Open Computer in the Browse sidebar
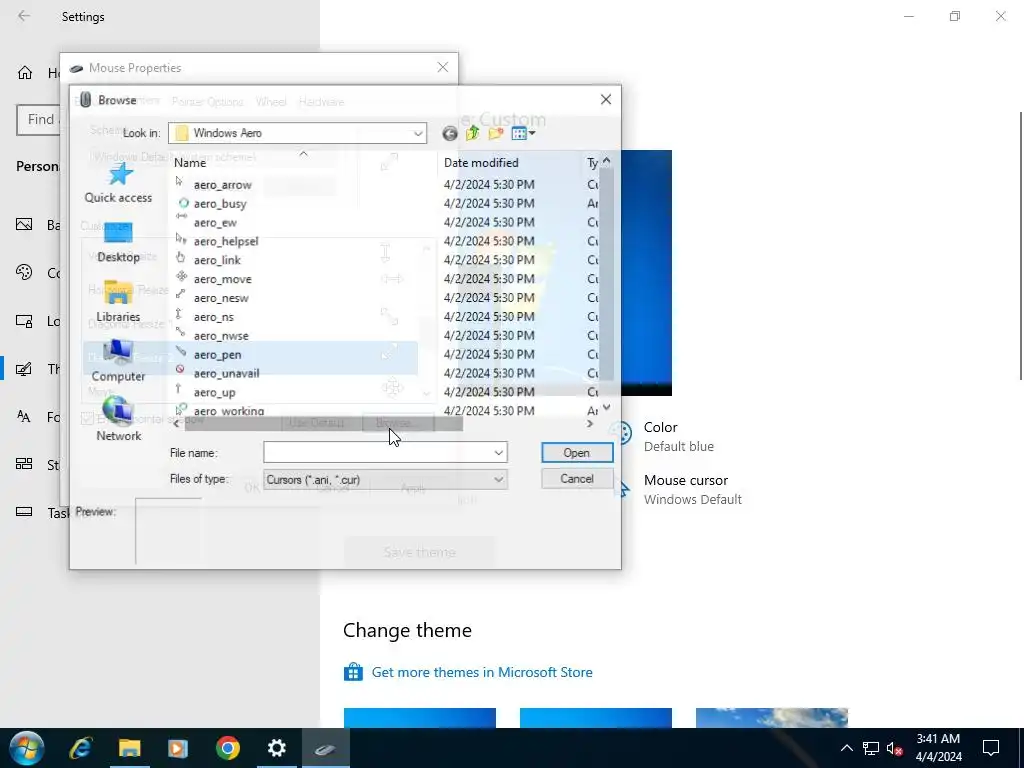The width and height of the screenshot is (1024, 768). click(118, 362)
